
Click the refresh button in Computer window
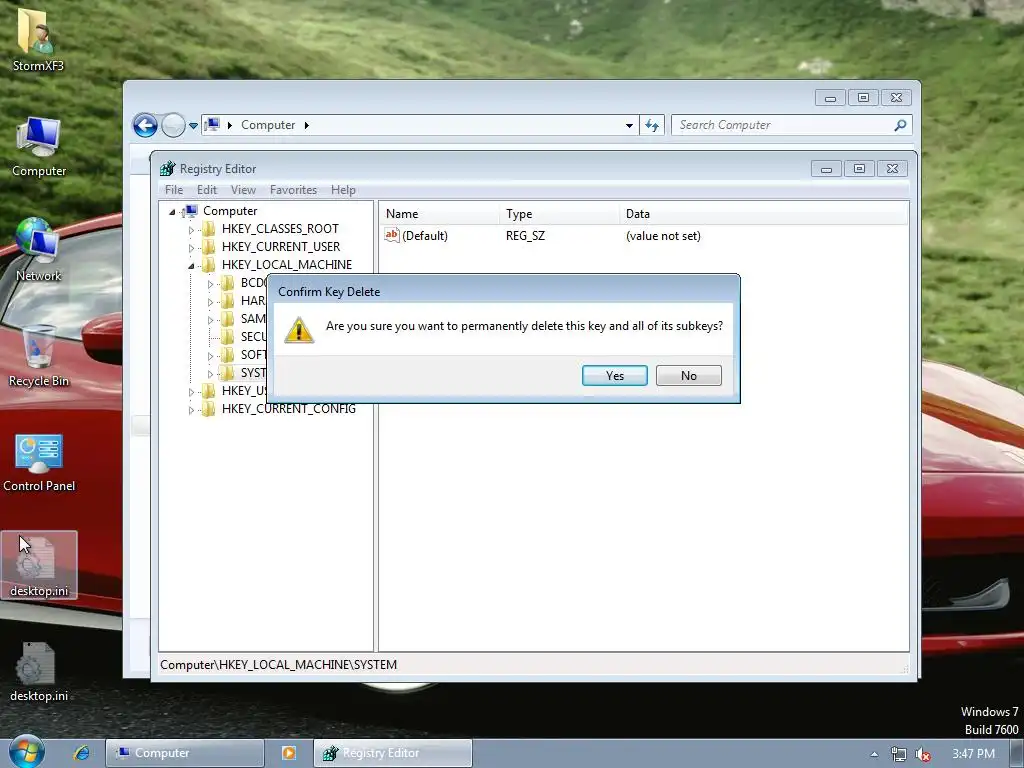652,125
